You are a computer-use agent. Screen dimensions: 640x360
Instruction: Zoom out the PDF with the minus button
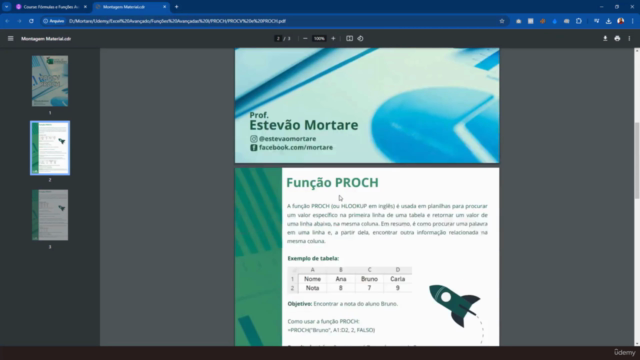pyautogui.click(x=305, y=38)
